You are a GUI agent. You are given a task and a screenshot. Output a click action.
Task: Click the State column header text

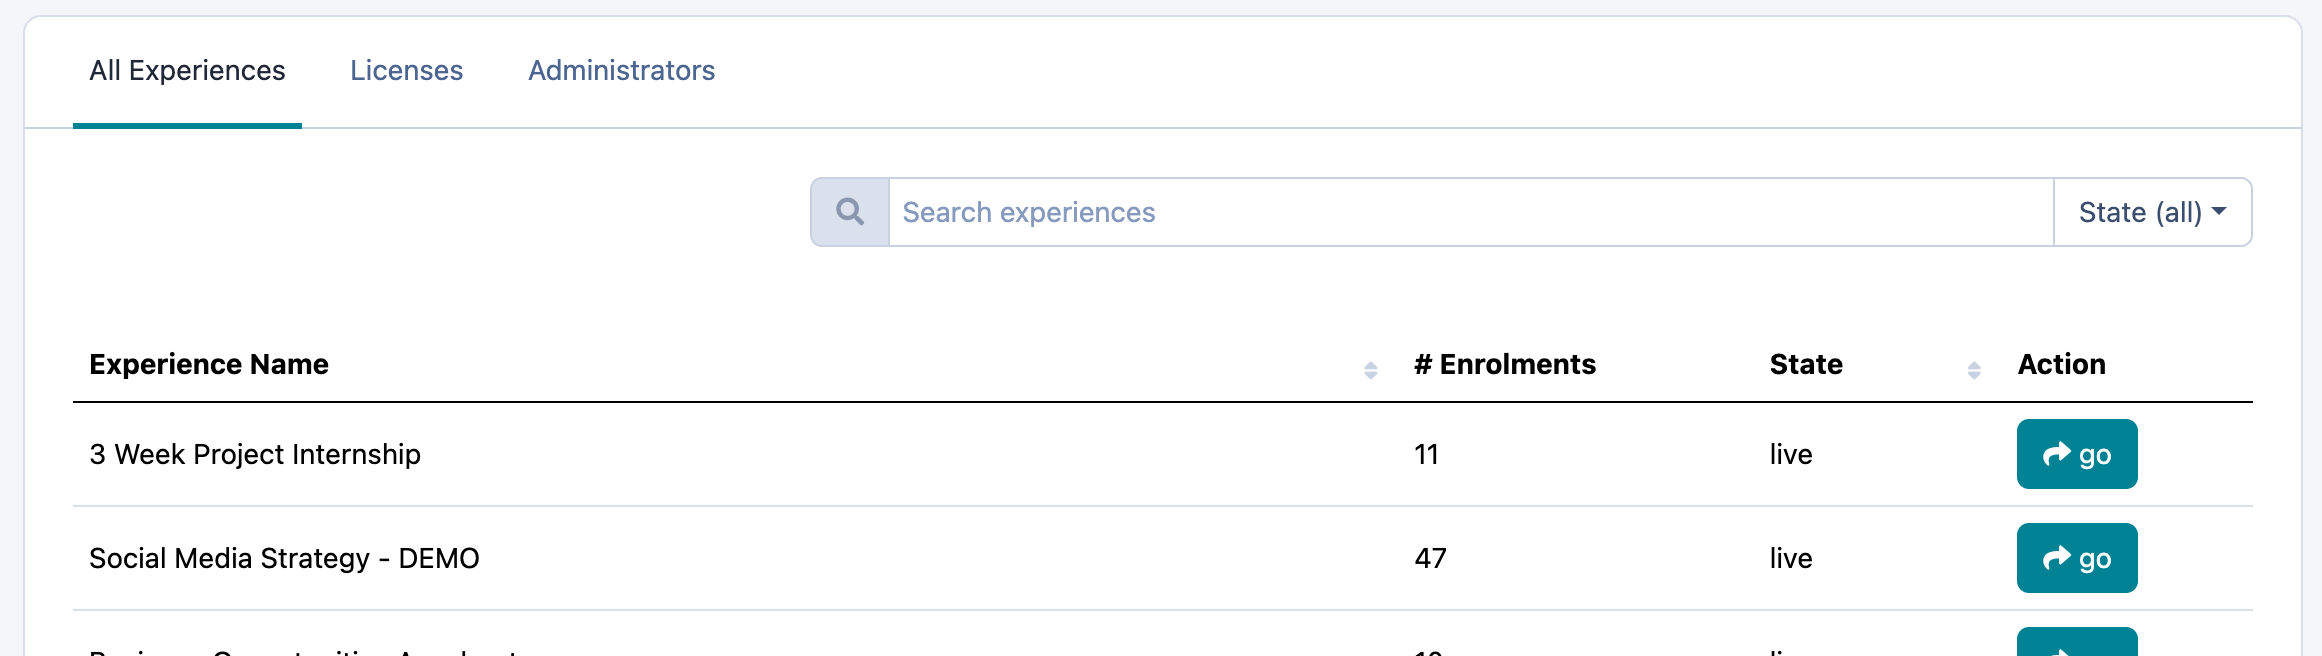[x=1805, y=365]
